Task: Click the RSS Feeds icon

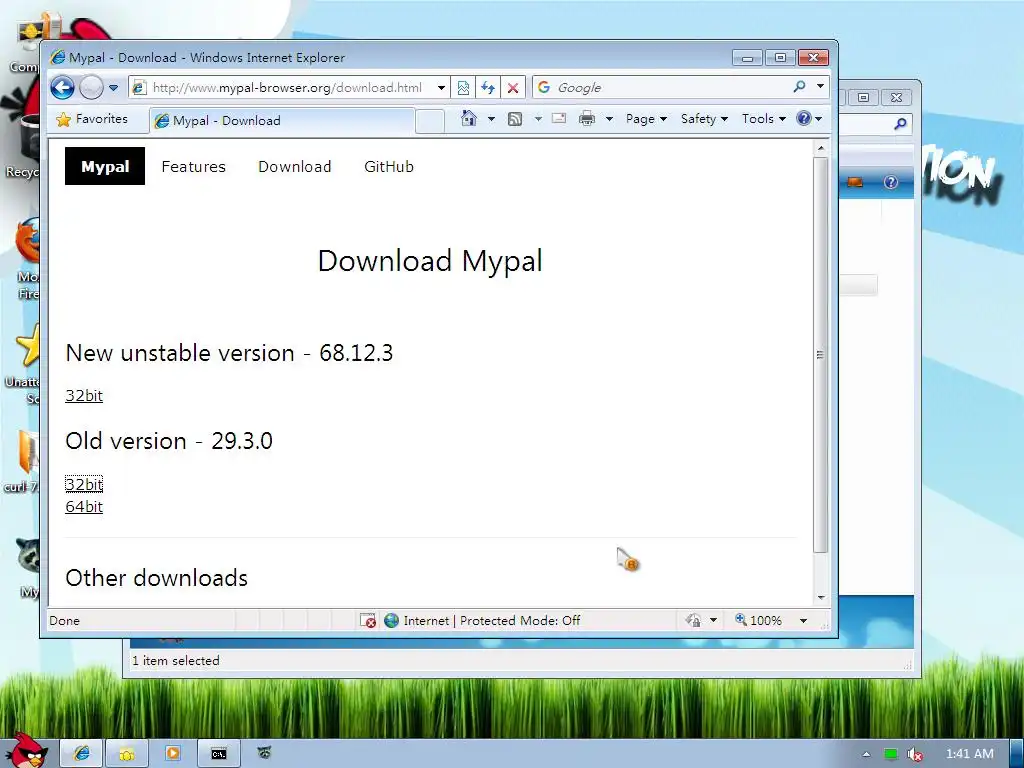Action: coord(515,119)
